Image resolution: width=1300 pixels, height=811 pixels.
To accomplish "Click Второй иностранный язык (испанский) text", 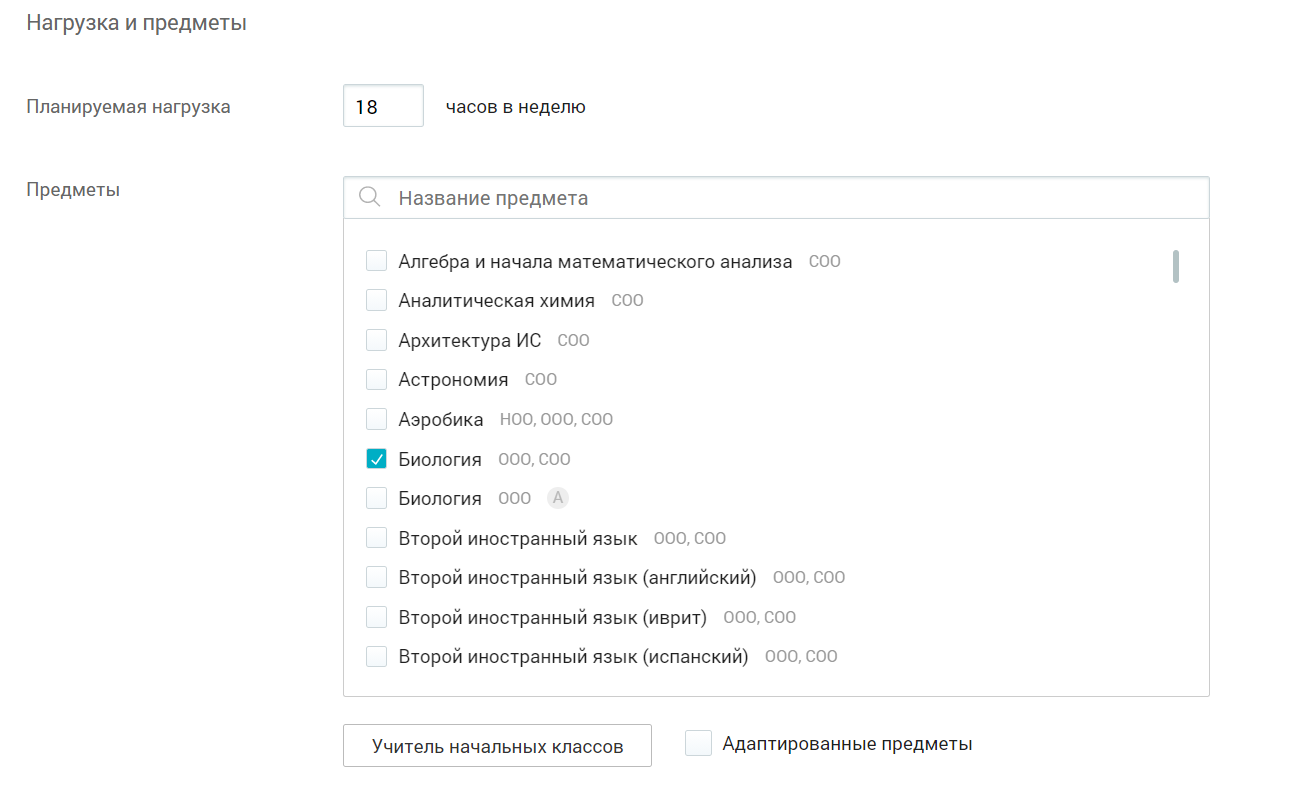I will click(573, 657).
